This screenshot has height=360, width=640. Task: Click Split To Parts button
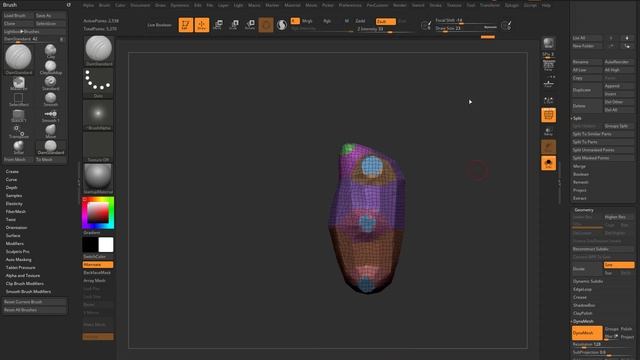[x=602, y=142]
